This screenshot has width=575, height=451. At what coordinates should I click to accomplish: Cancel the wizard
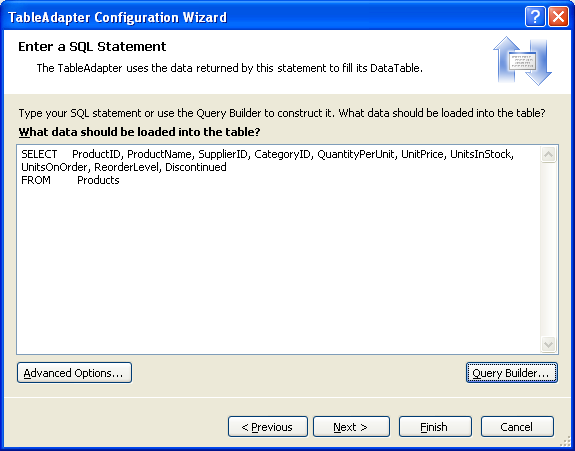pyautogui.click(x=517, y=426)
